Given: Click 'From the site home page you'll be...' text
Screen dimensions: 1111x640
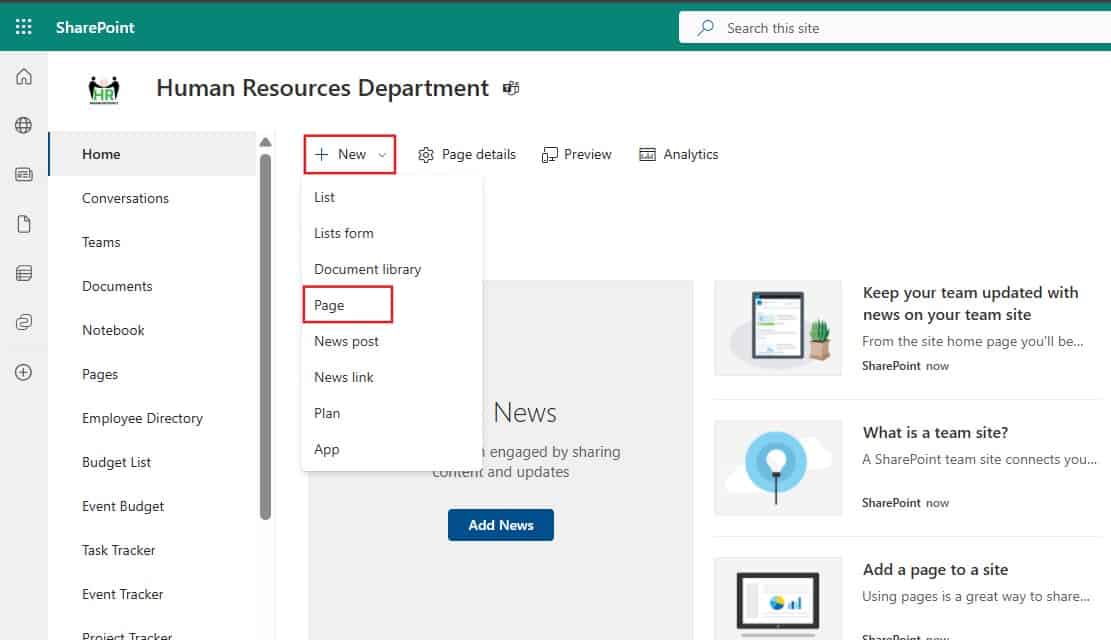Looking at the screenshot, I should (x=972, y=341).
